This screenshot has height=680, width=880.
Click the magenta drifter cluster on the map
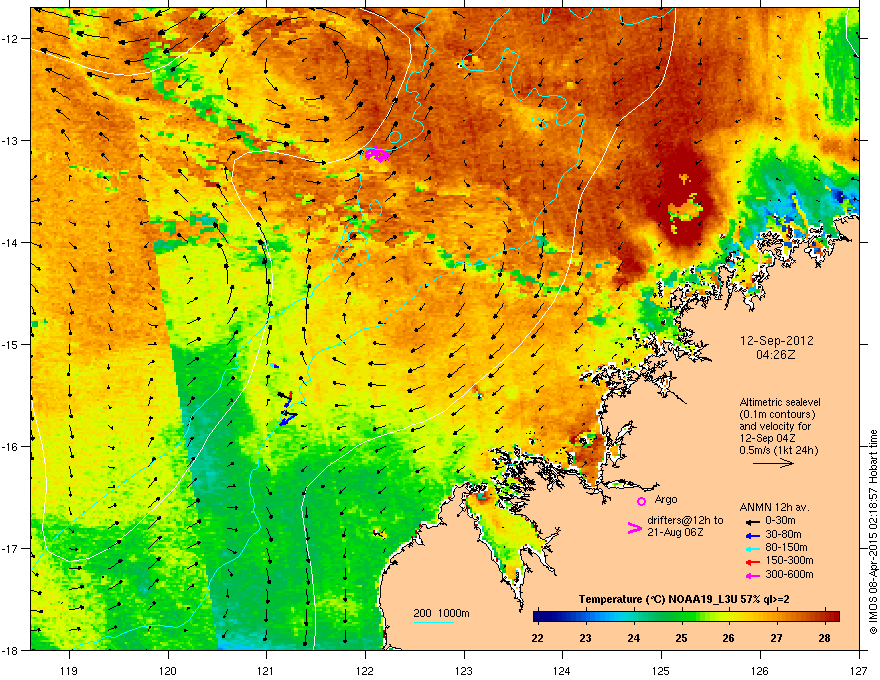(377, 153)
